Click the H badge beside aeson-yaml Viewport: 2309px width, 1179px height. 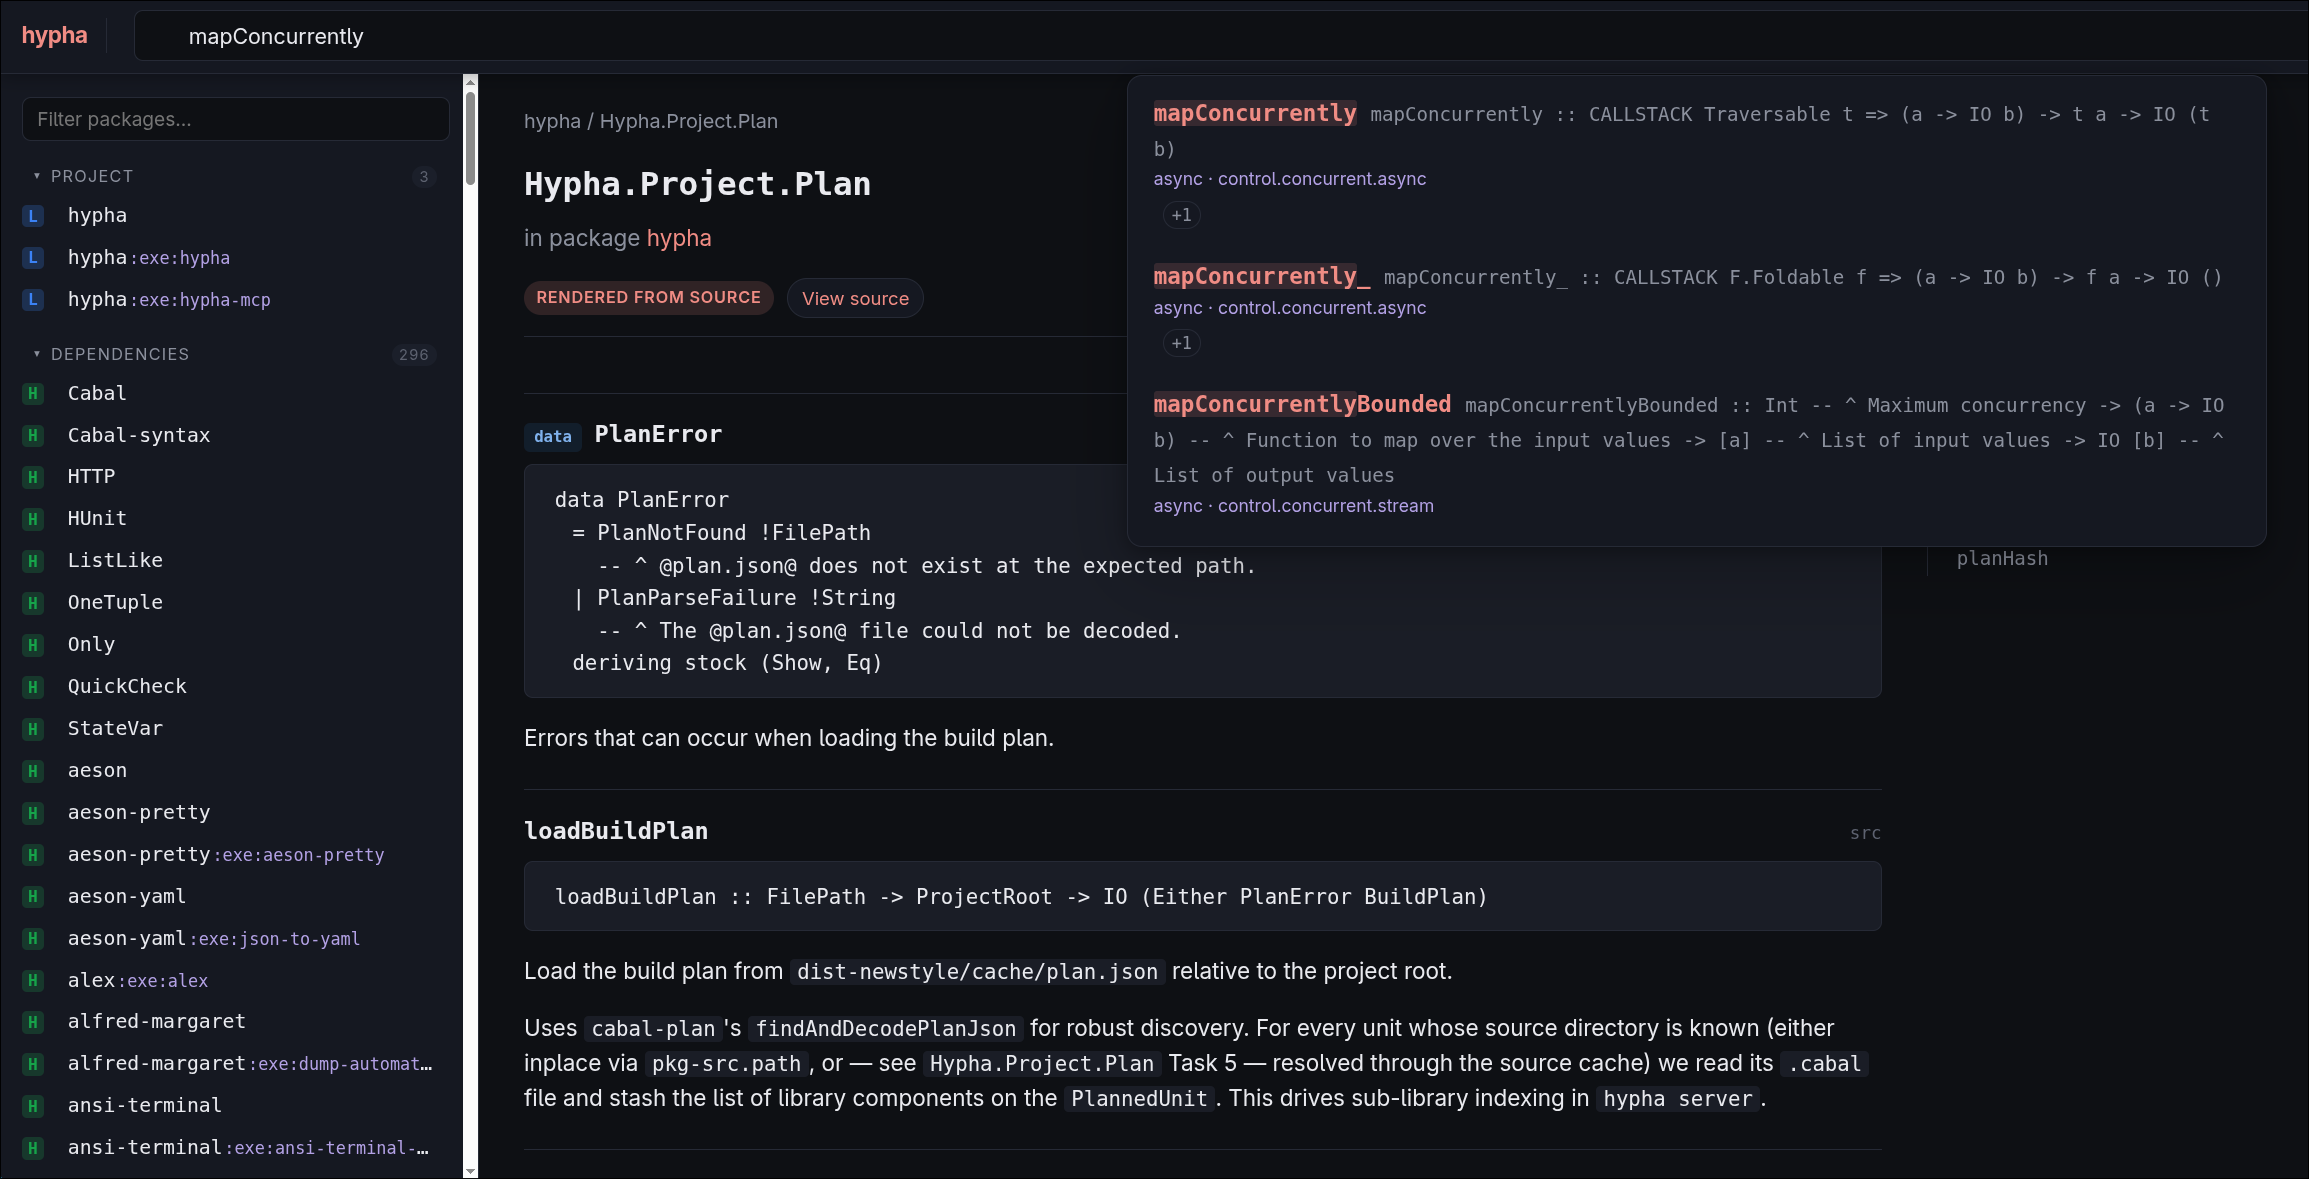point(33,897)
